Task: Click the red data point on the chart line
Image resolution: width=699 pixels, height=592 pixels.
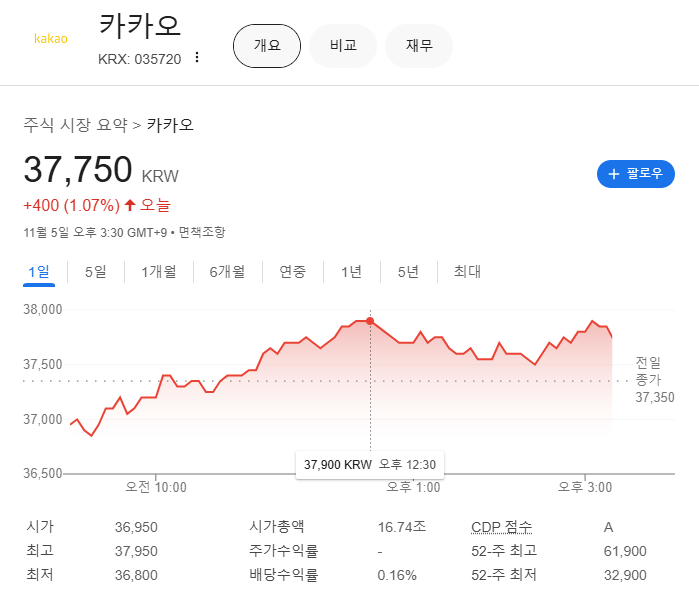Action: pos(370,321)
